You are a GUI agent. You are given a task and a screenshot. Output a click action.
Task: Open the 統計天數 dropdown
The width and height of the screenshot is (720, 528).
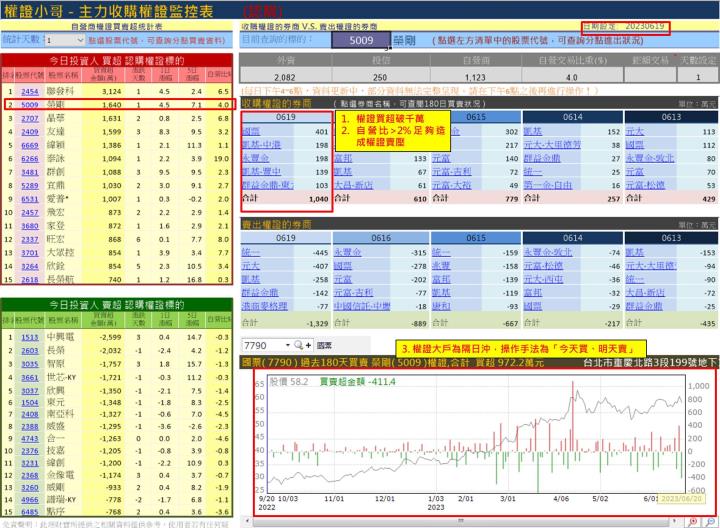coord(80,40)
